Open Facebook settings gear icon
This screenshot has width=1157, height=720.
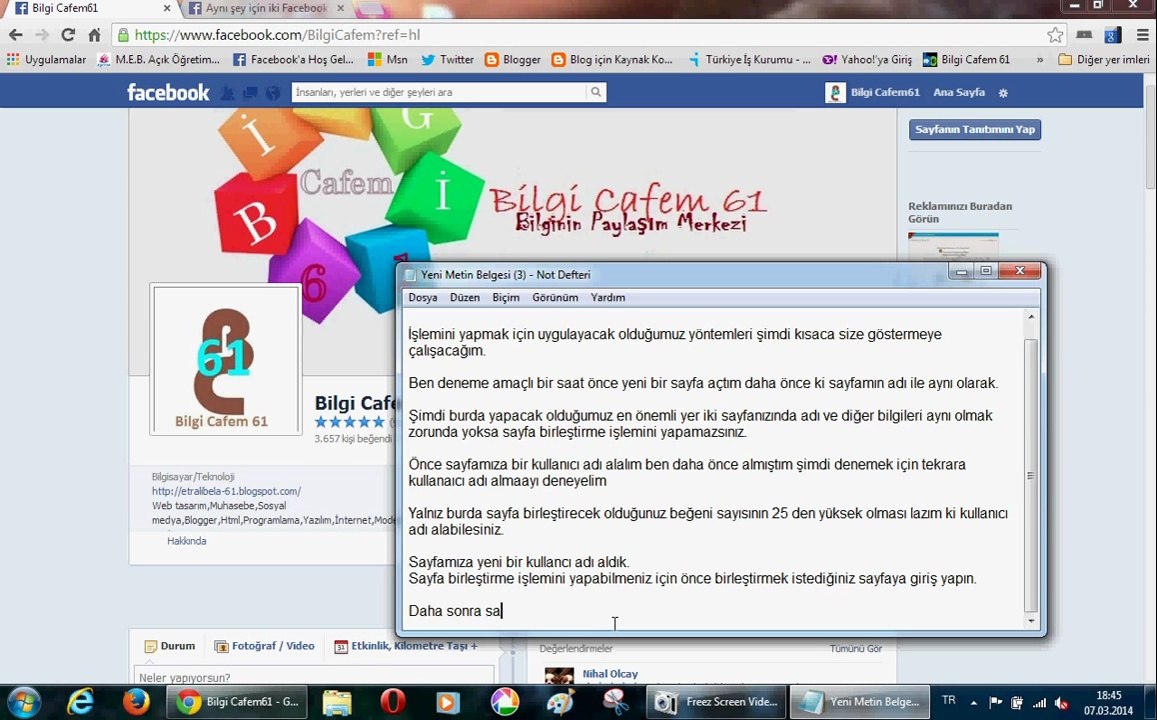pos(1004,93)
